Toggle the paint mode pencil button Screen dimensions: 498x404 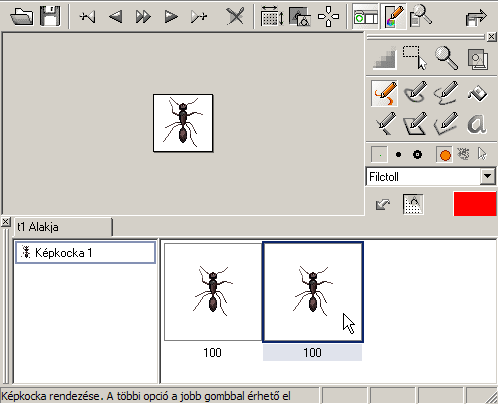click(x=394, y=17)
